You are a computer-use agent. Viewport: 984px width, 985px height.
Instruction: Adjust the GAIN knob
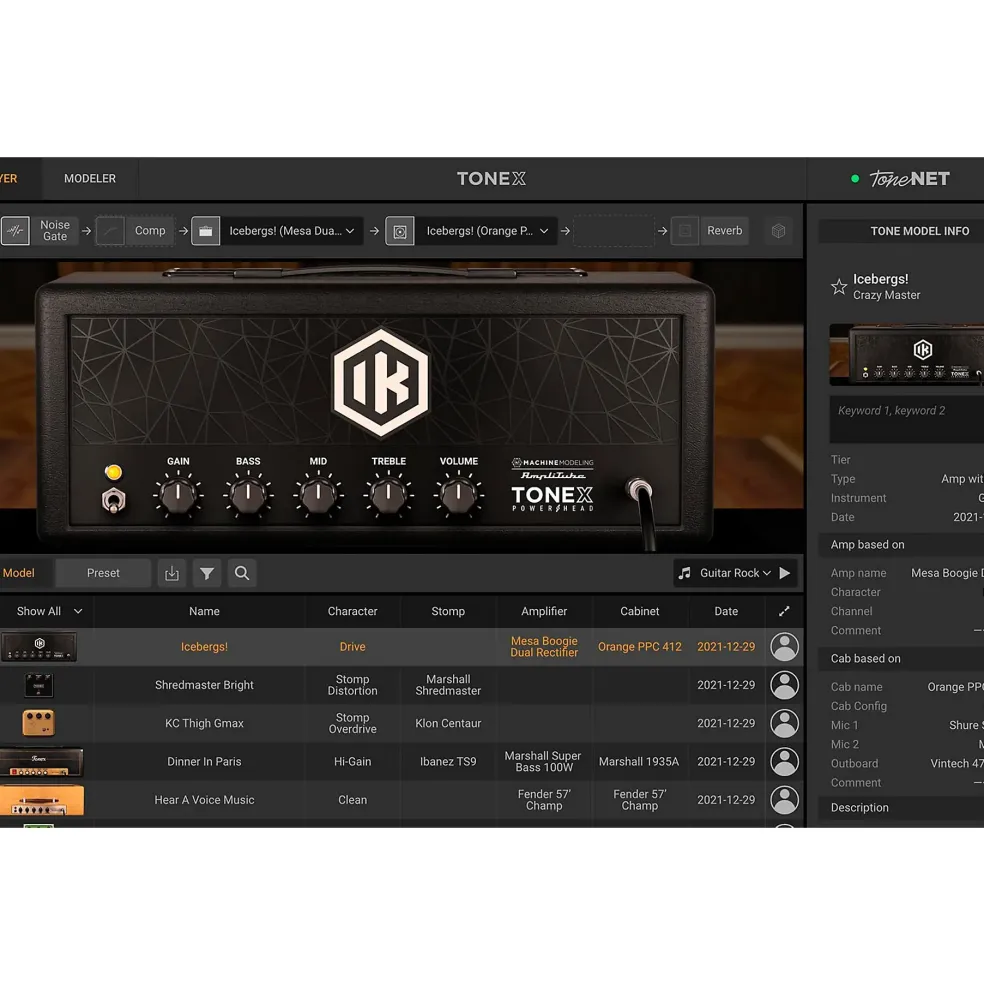[x=178, y=494]
